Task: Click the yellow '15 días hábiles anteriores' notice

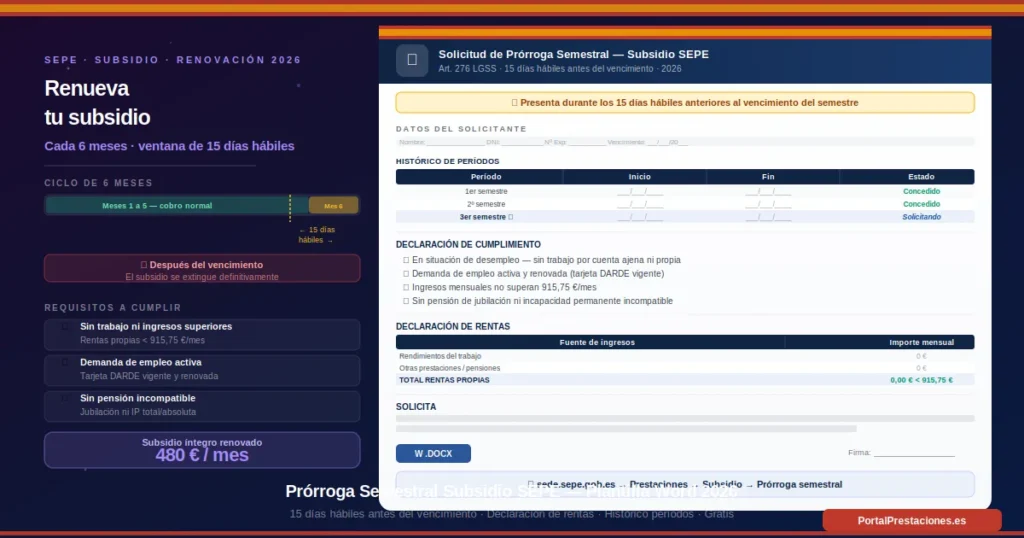Action: click(x=685, y=103)
